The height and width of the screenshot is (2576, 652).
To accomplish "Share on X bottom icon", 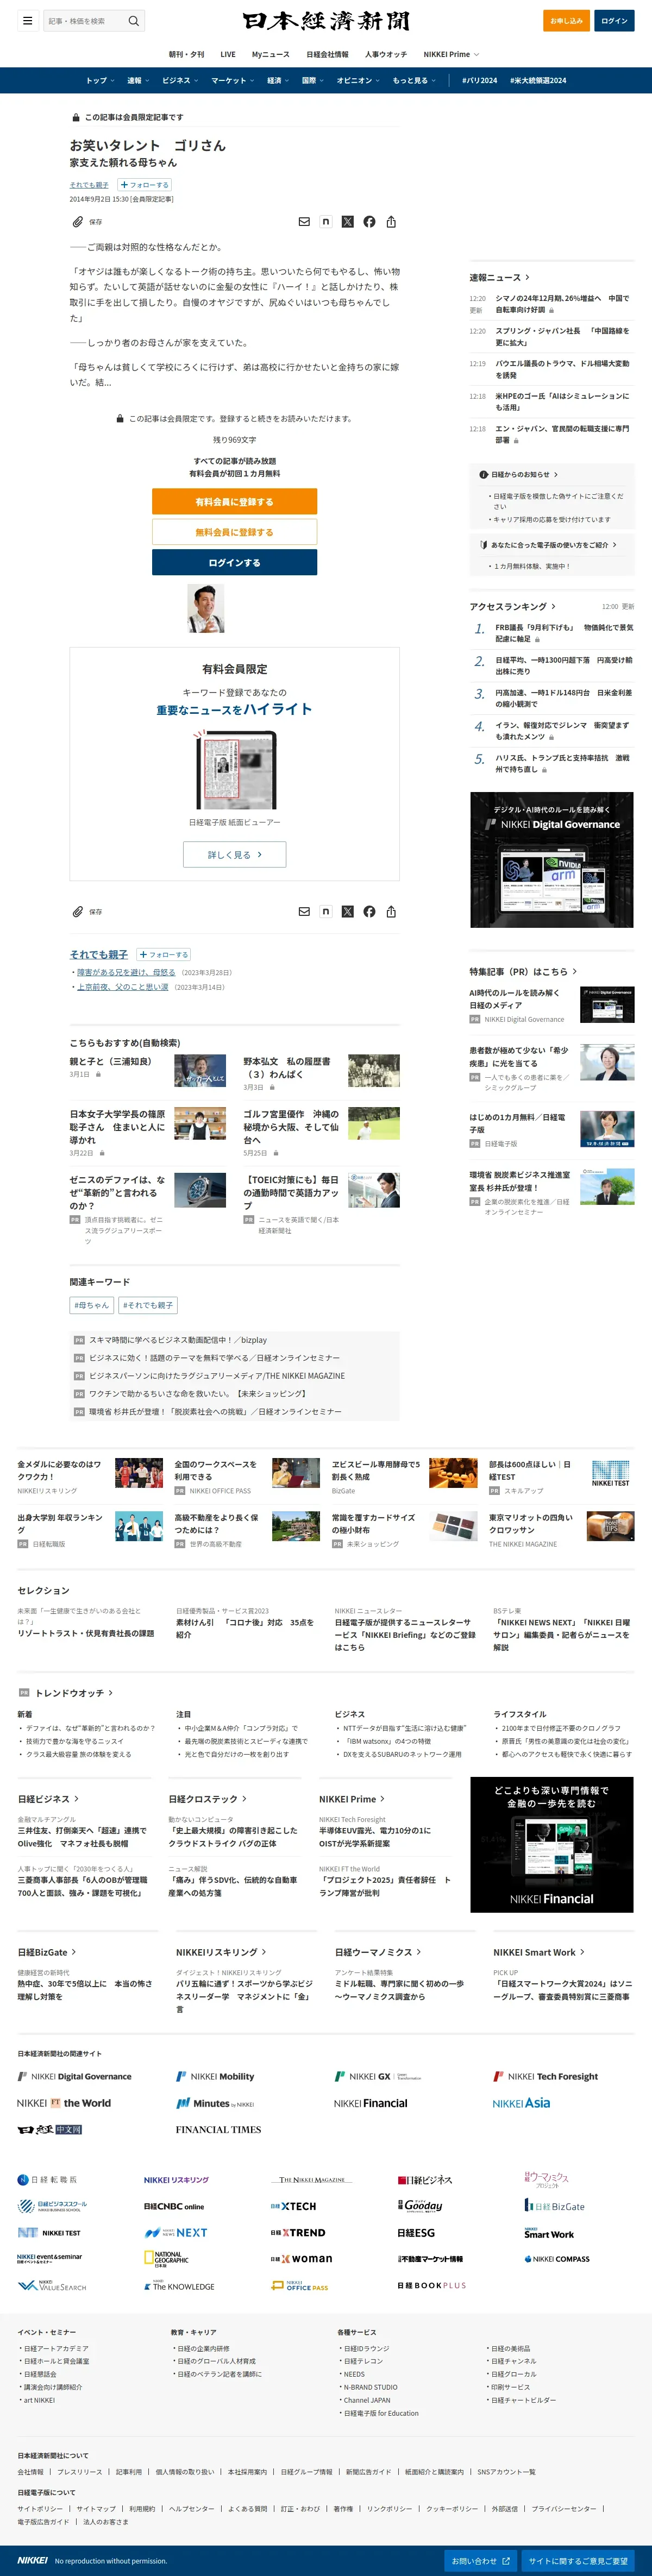I will pos(348,912).
